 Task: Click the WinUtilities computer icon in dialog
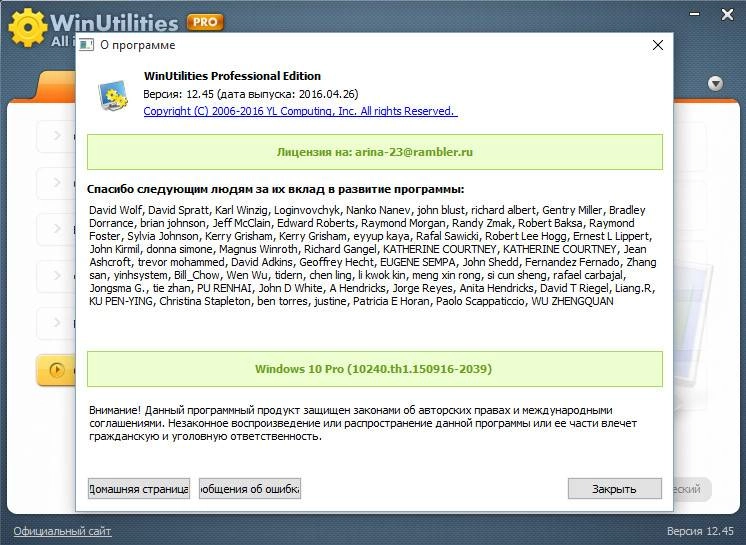click(113, 95)
